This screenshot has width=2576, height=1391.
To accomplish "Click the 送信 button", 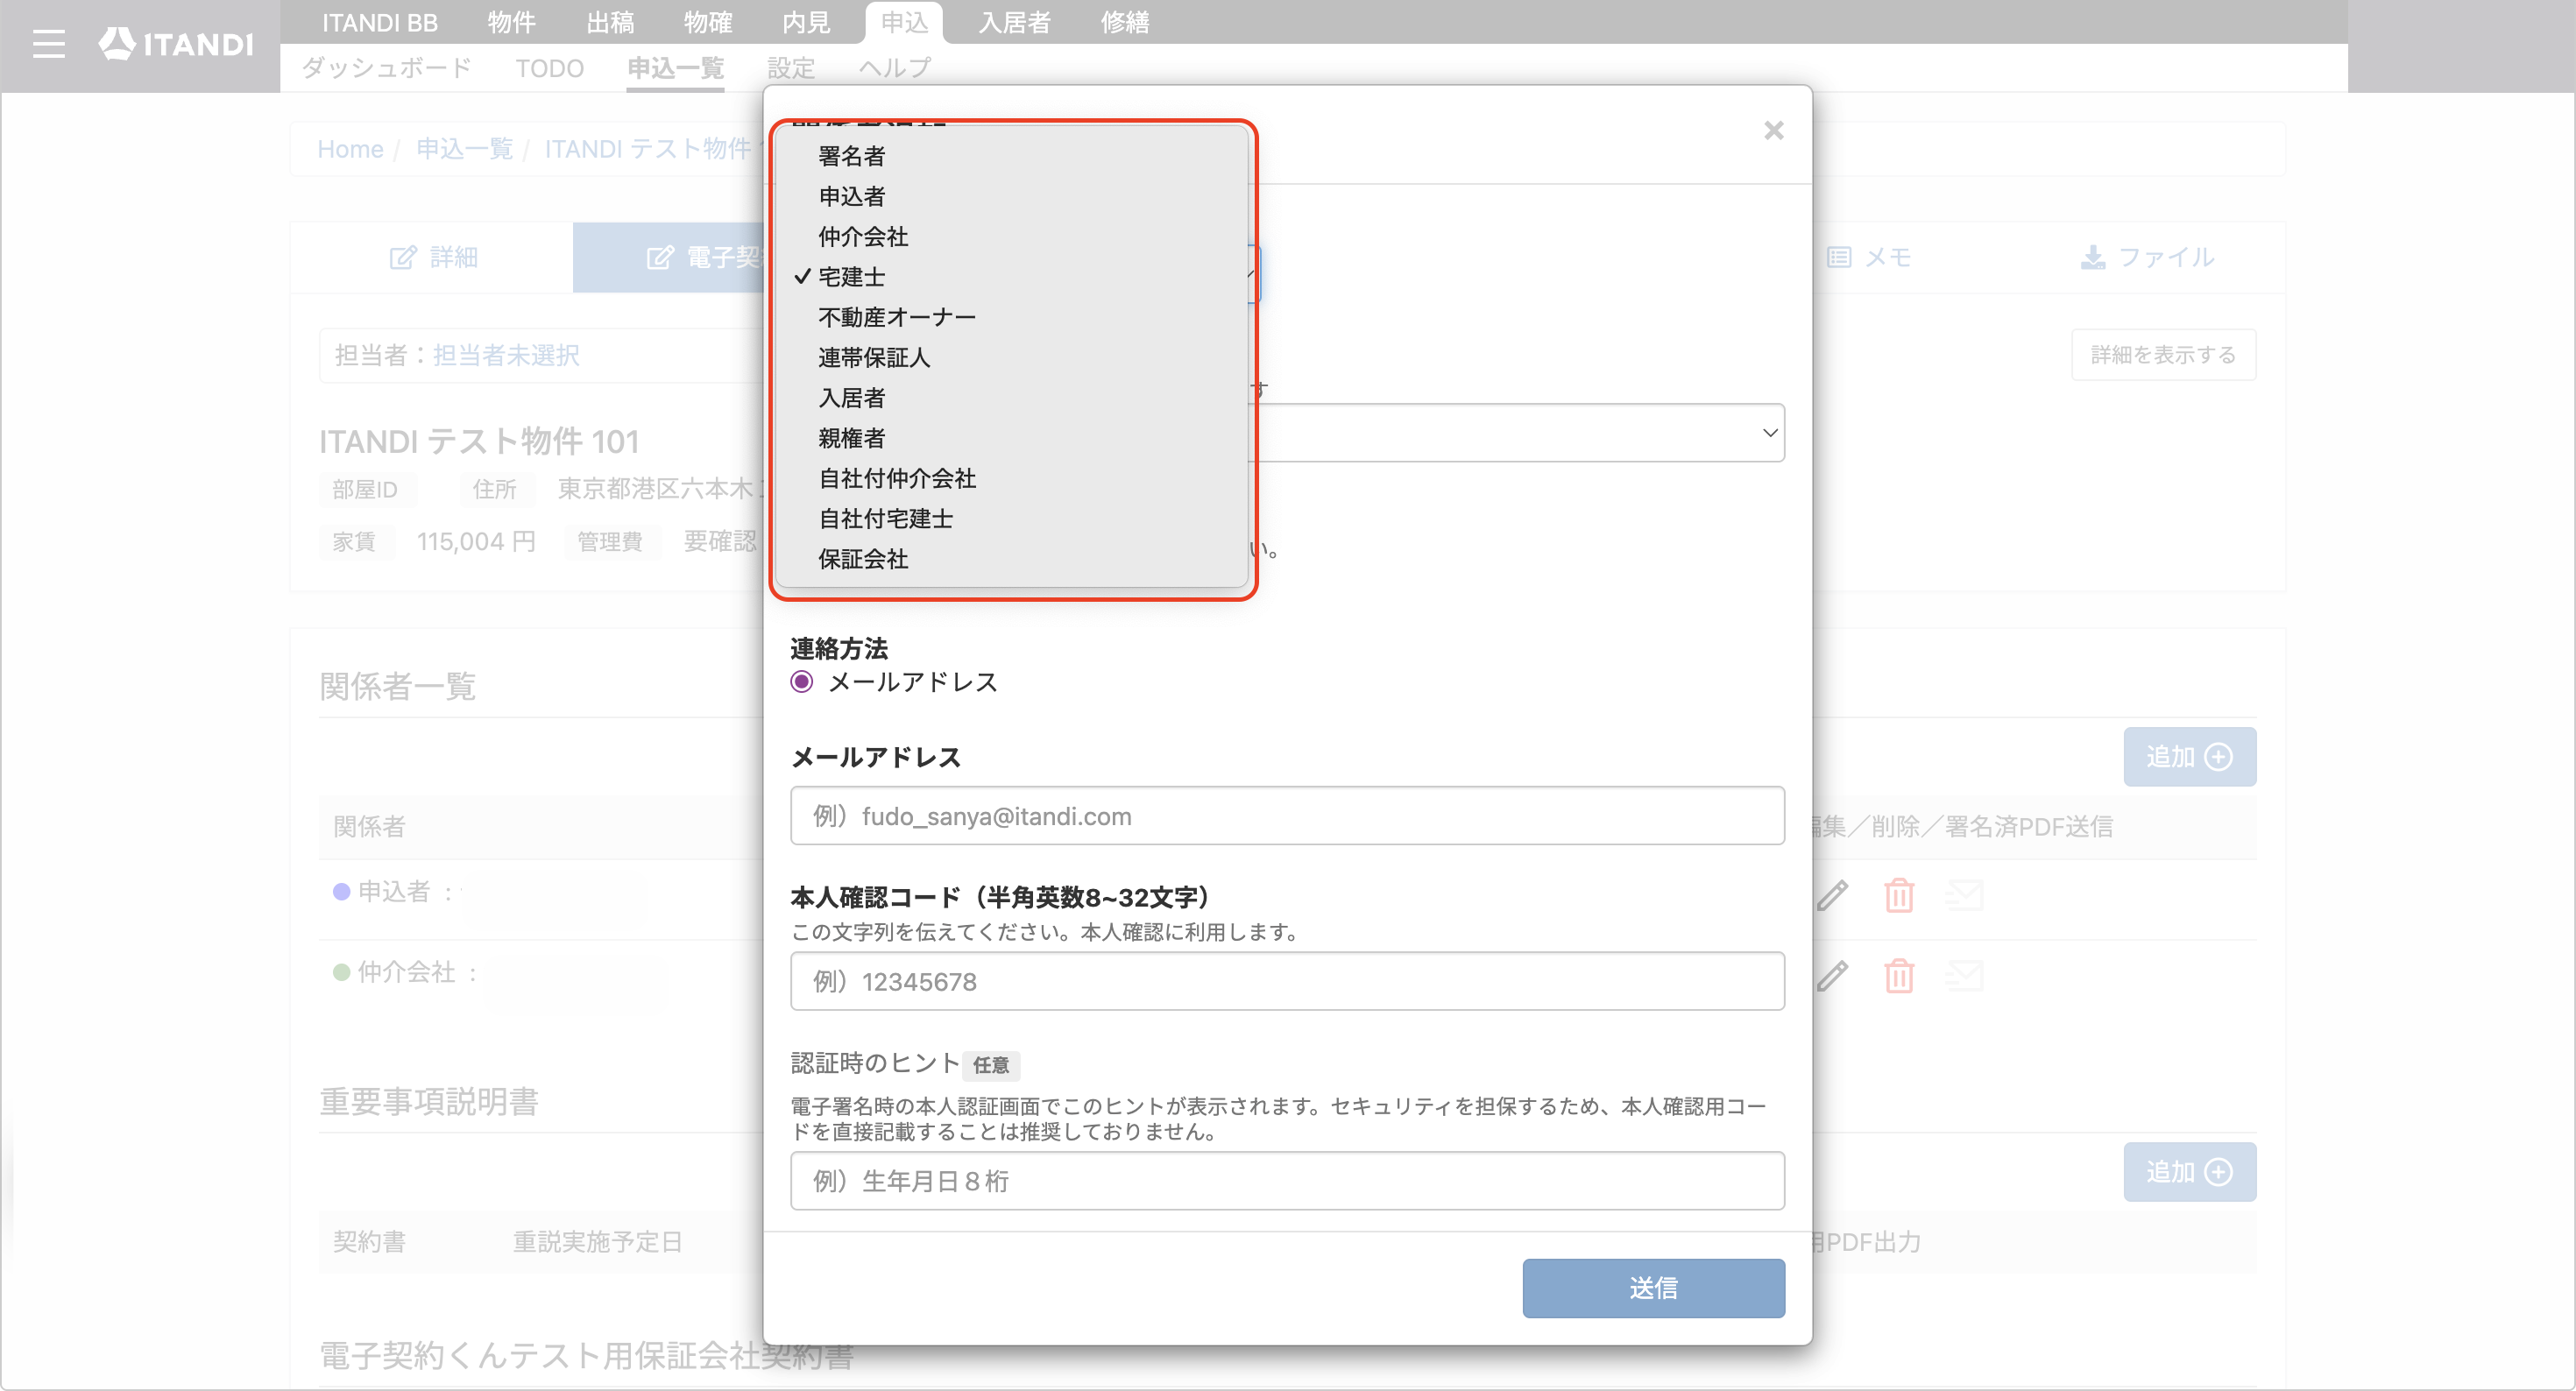I will (x=1653, y=1288).
